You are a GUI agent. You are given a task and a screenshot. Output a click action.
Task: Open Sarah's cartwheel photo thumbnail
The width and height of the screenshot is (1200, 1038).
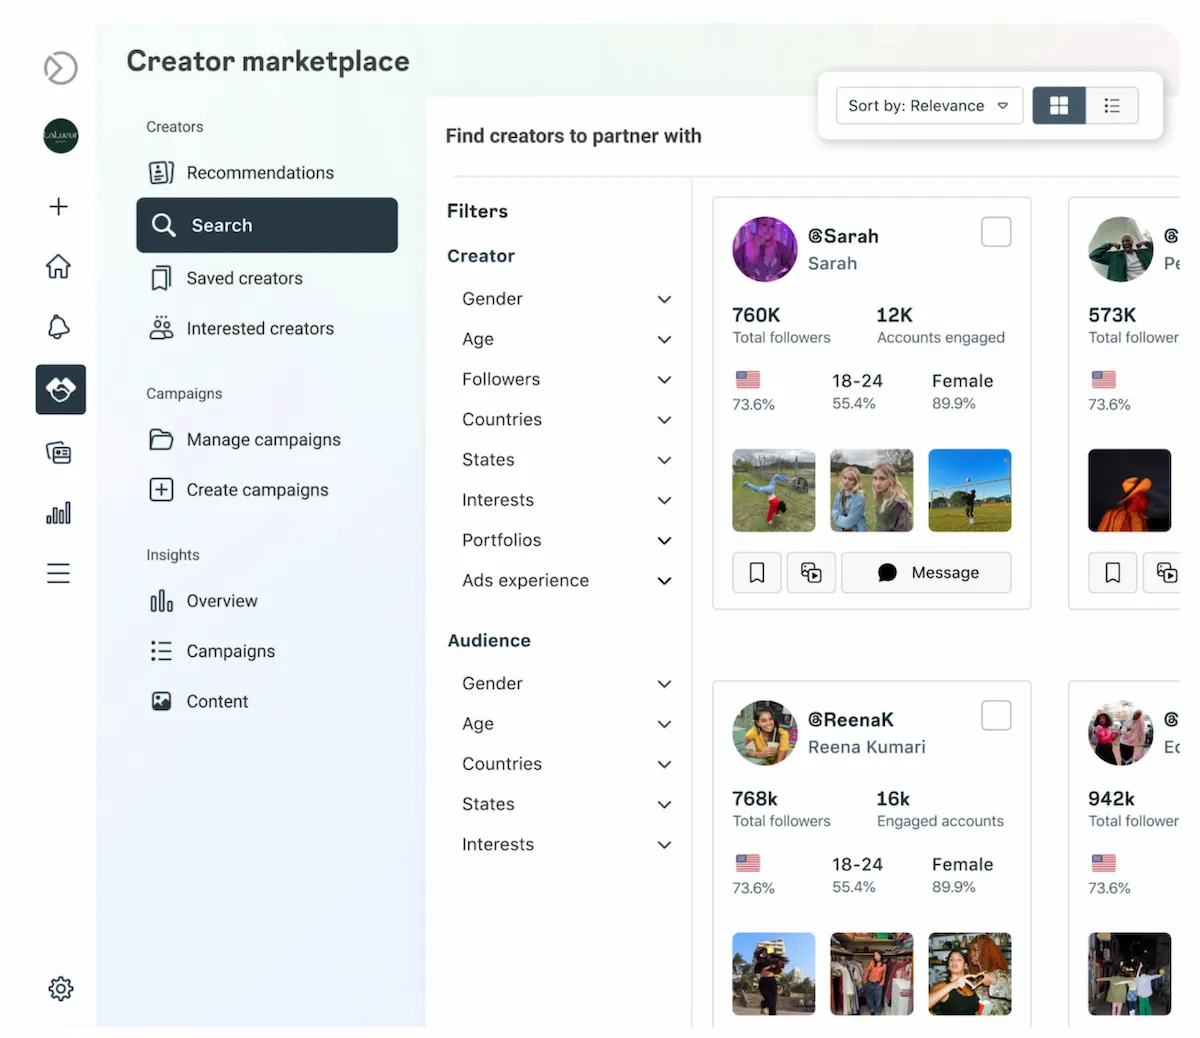tap(774, 490)
